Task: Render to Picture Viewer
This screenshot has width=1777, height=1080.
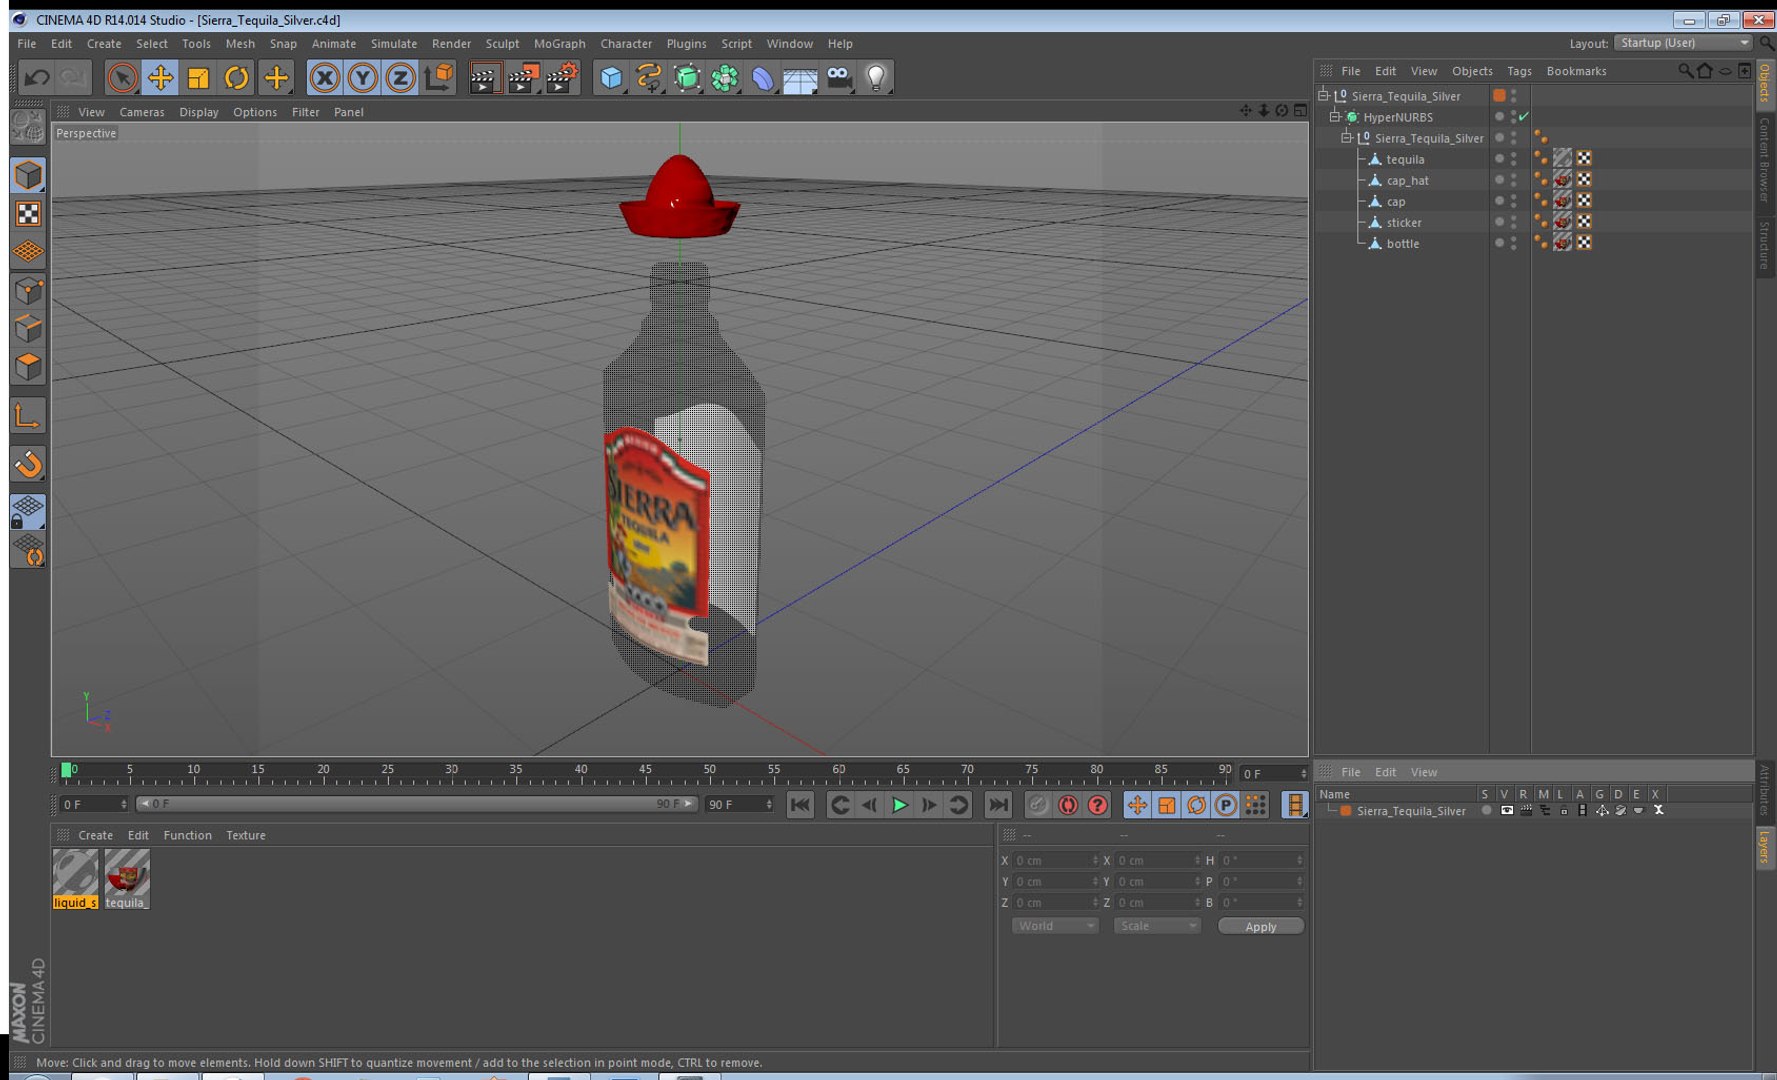Action: click(523, 77)
